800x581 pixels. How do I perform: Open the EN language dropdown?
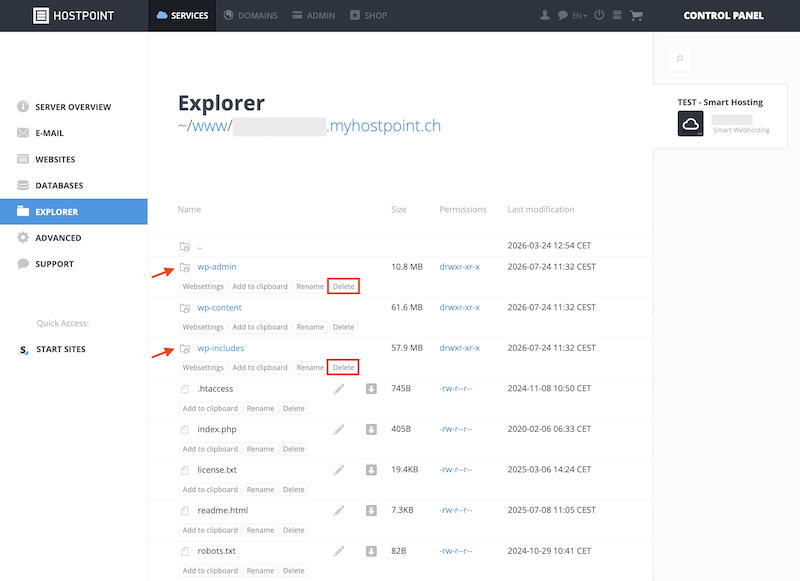tap(579, 16)
